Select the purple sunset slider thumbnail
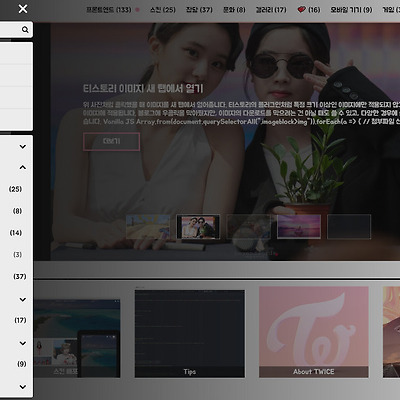400x400 pixels. [299, 227]
